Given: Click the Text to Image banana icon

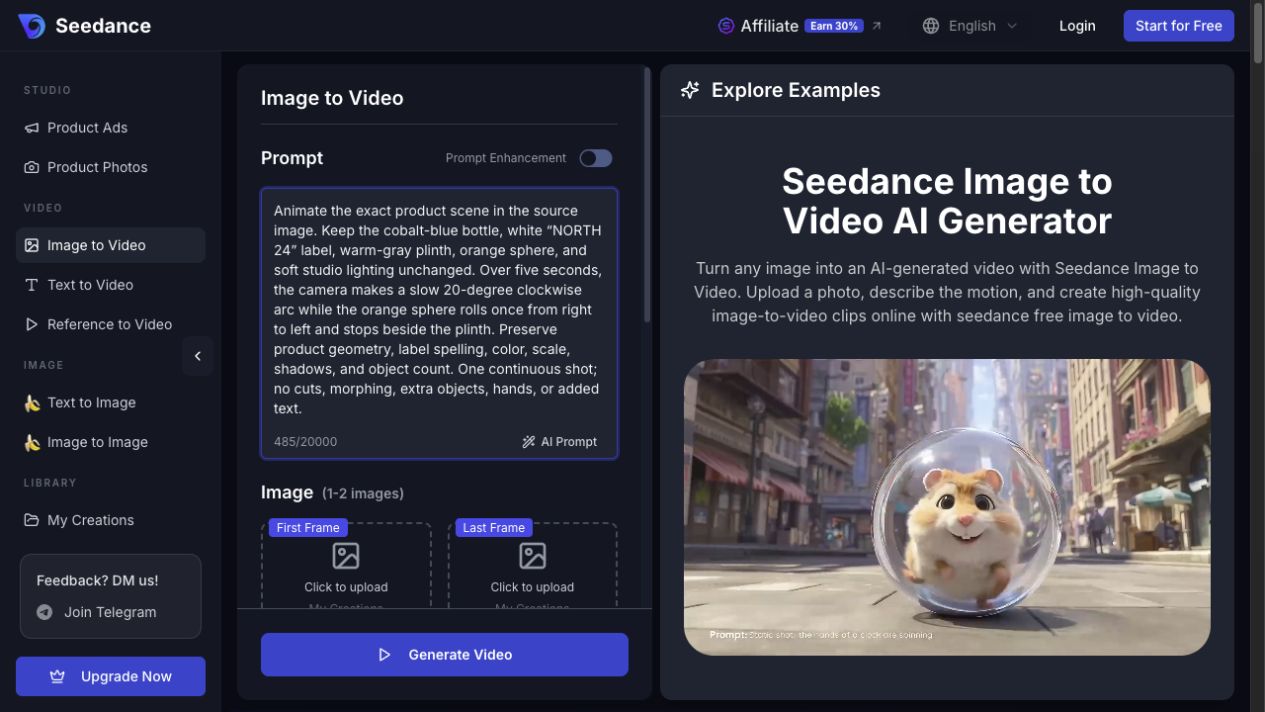Looking at the screenshot, I should [32, 403].
